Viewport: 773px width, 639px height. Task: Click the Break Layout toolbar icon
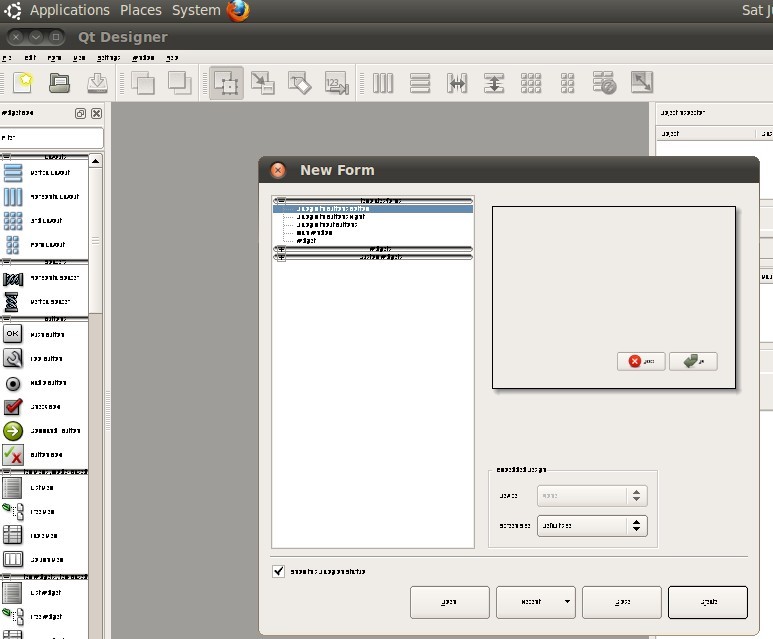pos(604,83)
